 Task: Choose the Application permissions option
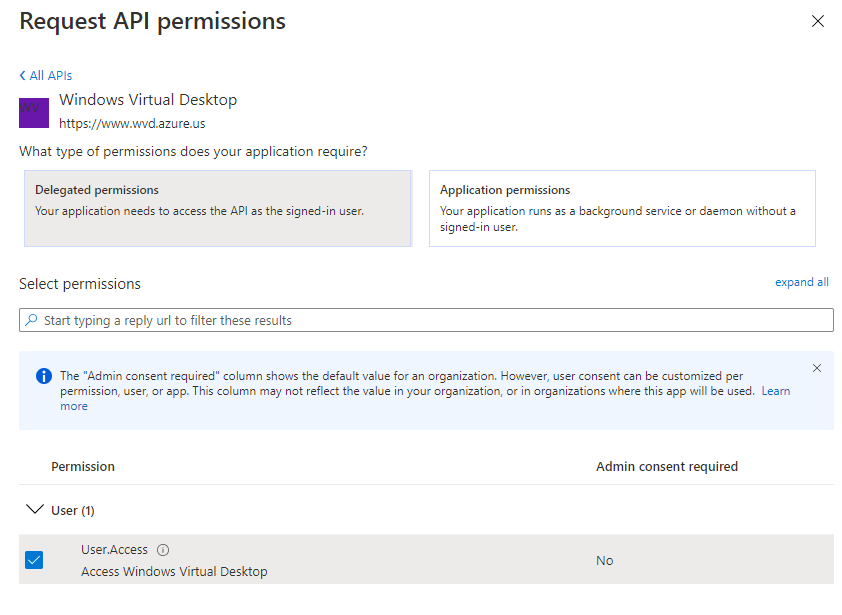pyautogui.click(x=621, y=208)
